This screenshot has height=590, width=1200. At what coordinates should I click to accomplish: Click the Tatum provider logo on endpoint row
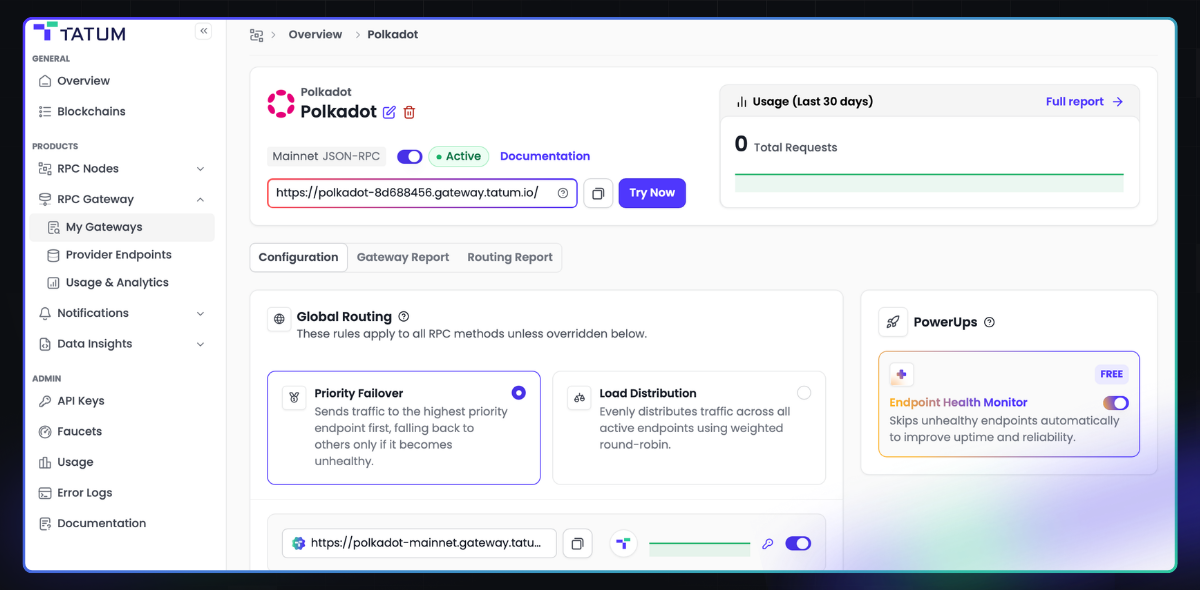pyautogui.click(x=624, y=544)
